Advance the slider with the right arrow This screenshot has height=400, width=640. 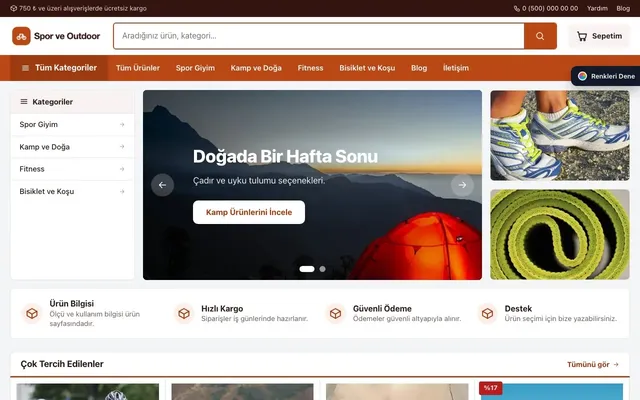click(x=462, y=185)
